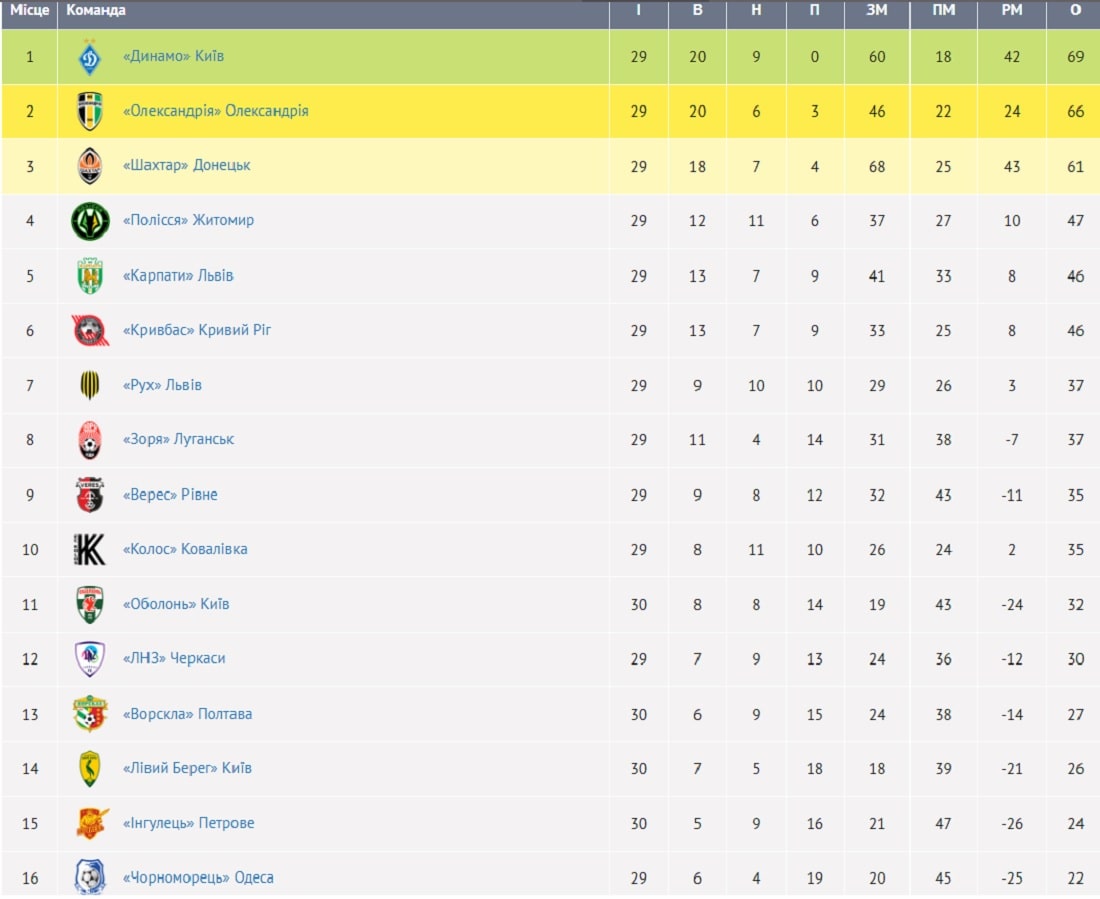Click the Chornomorets Odesa emblem
Image resolution: width=1100 pixels, height=899 pixels.
(x=90, y=877)
